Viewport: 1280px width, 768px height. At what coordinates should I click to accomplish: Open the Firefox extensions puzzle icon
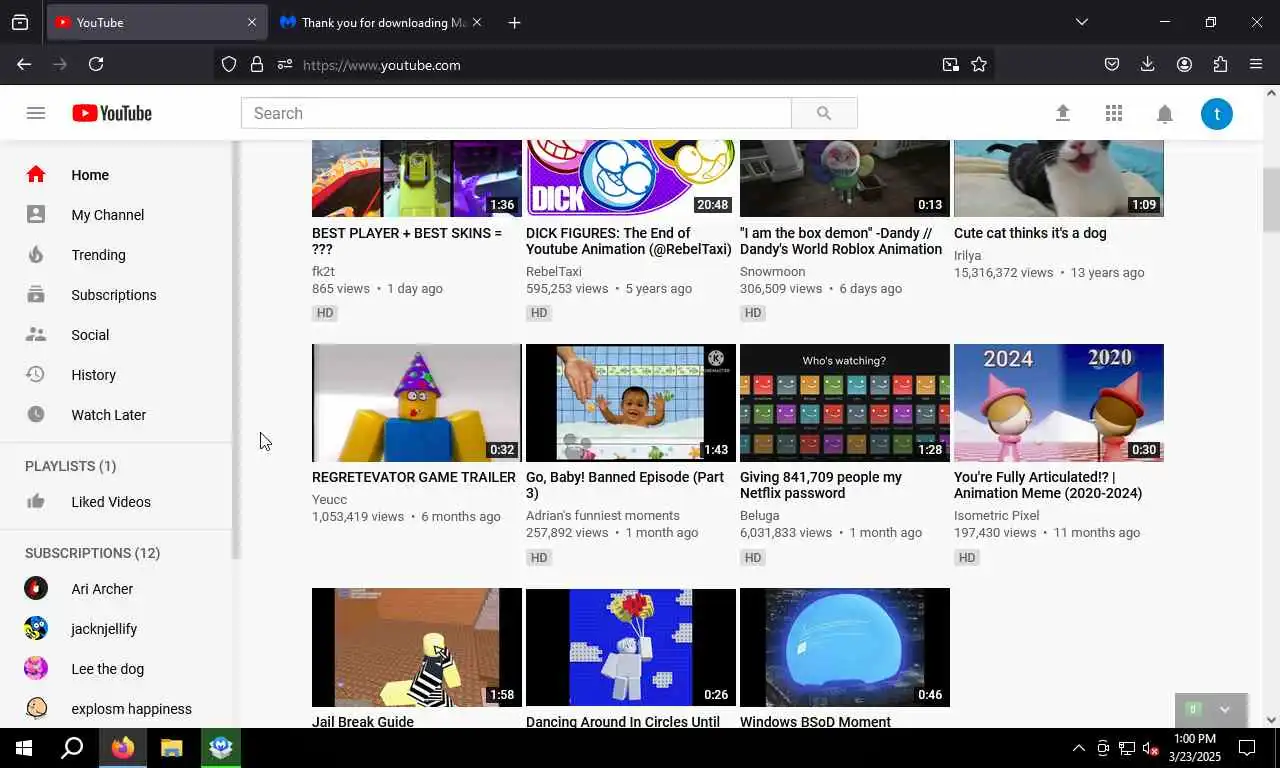pos(1220,64)
